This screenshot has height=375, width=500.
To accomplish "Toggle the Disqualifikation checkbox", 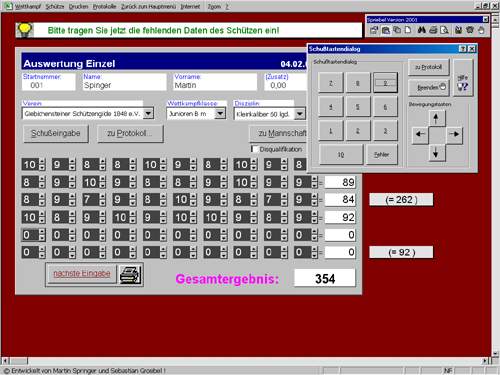I will [x=255, y=149].
